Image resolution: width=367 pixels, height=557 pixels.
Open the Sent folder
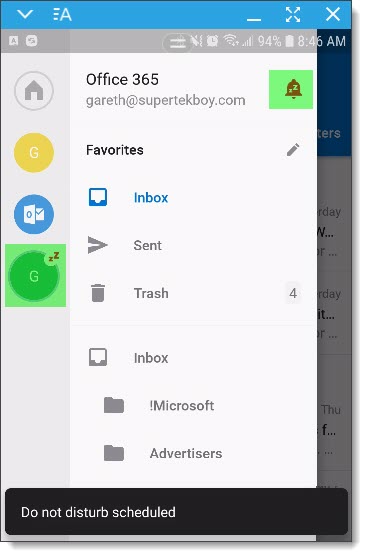194,245
